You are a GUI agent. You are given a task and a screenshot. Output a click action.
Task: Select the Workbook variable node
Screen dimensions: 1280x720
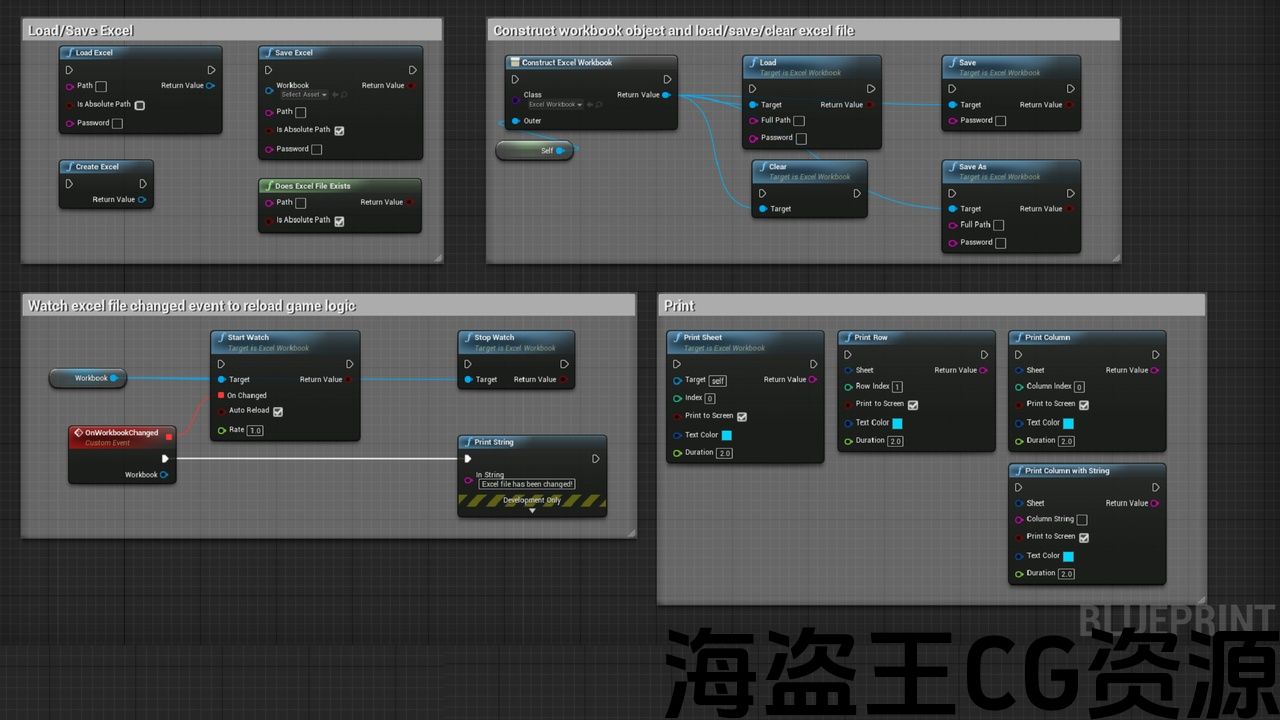[88, 378]
